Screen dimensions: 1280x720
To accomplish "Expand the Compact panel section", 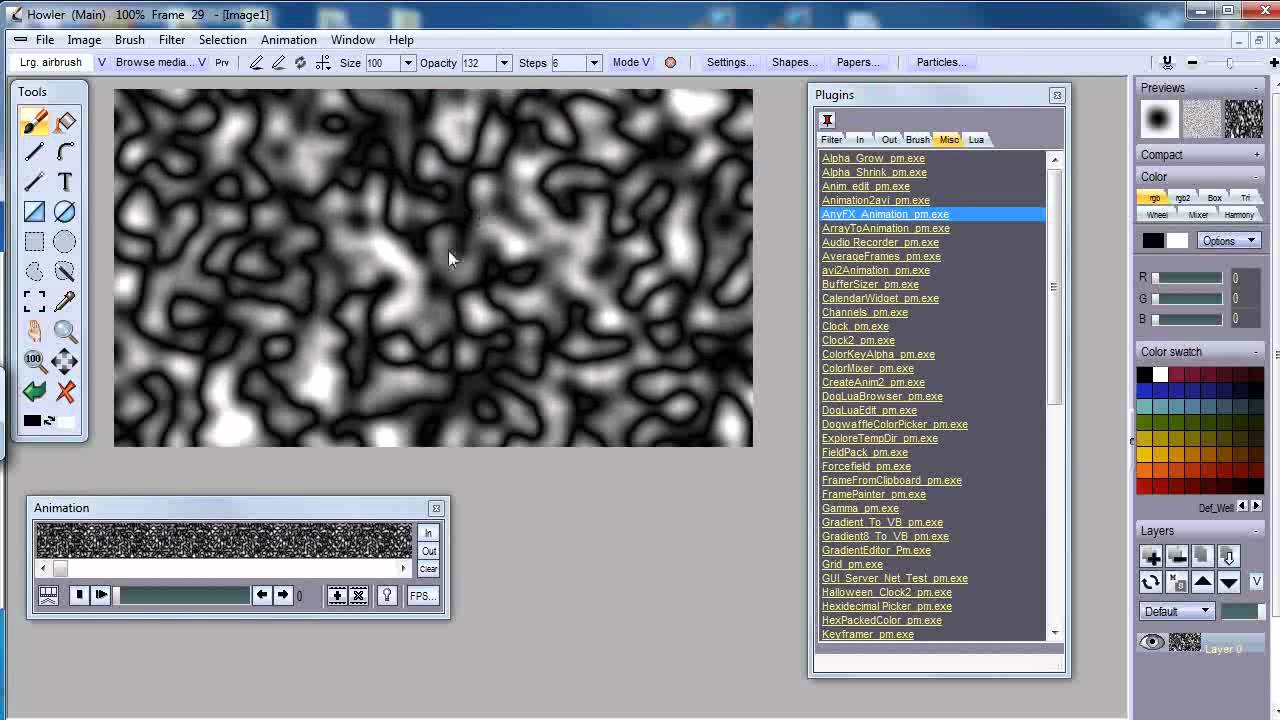I will coord(1257,155).
